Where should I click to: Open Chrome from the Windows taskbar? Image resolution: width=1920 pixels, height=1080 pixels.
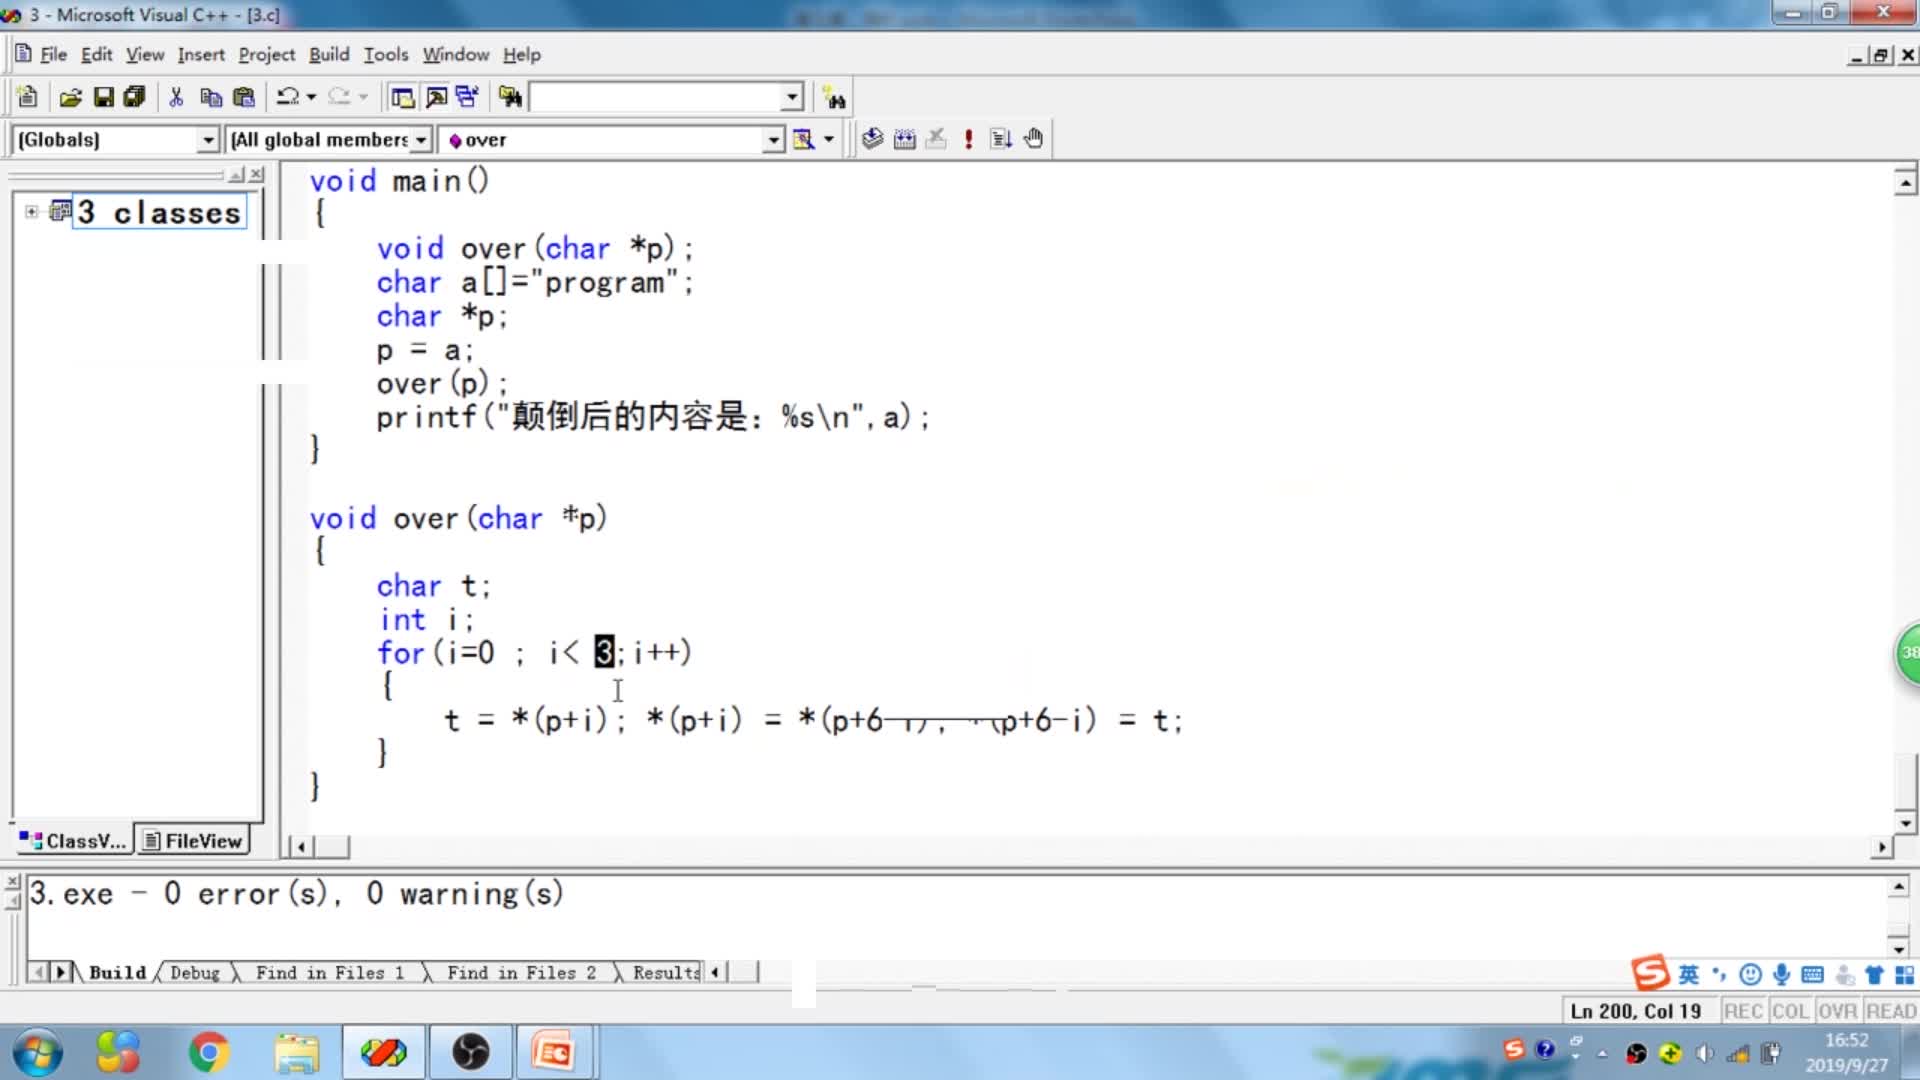pyautogui.click(x=208, y=1052)
